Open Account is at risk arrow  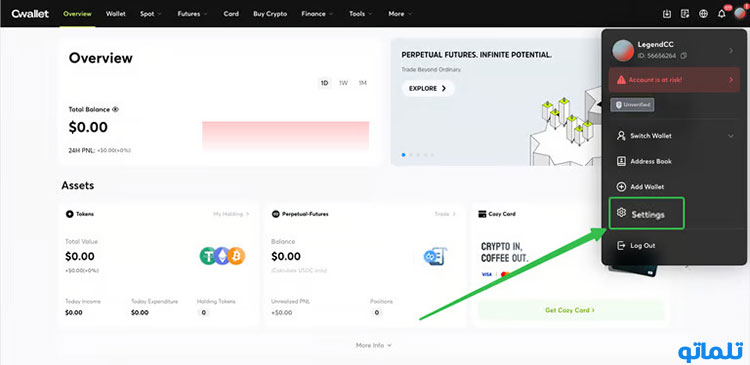pyautogui.click(x=731, y=80)
